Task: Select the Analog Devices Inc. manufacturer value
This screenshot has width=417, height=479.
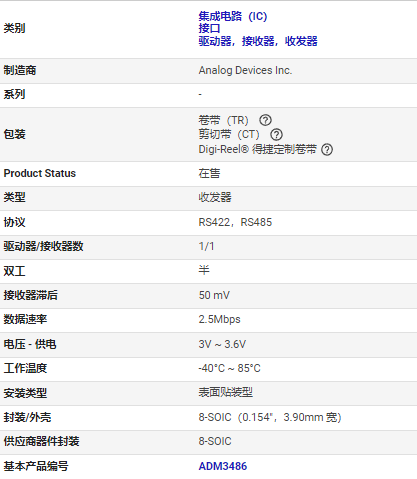Action: click(x=245, y=70)
